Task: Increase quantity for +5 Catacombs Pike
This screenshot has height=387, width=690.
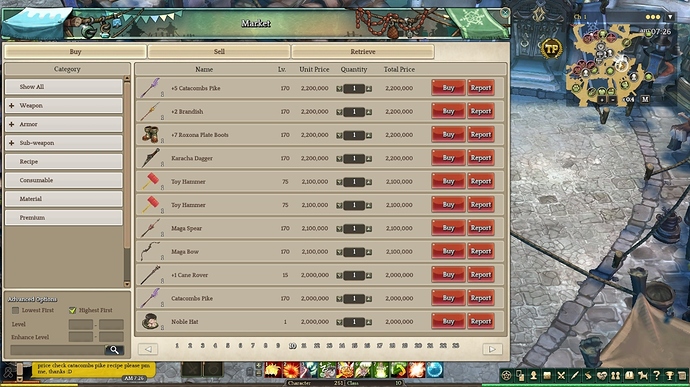Action: pyautogui.click(x=369, y=88)
